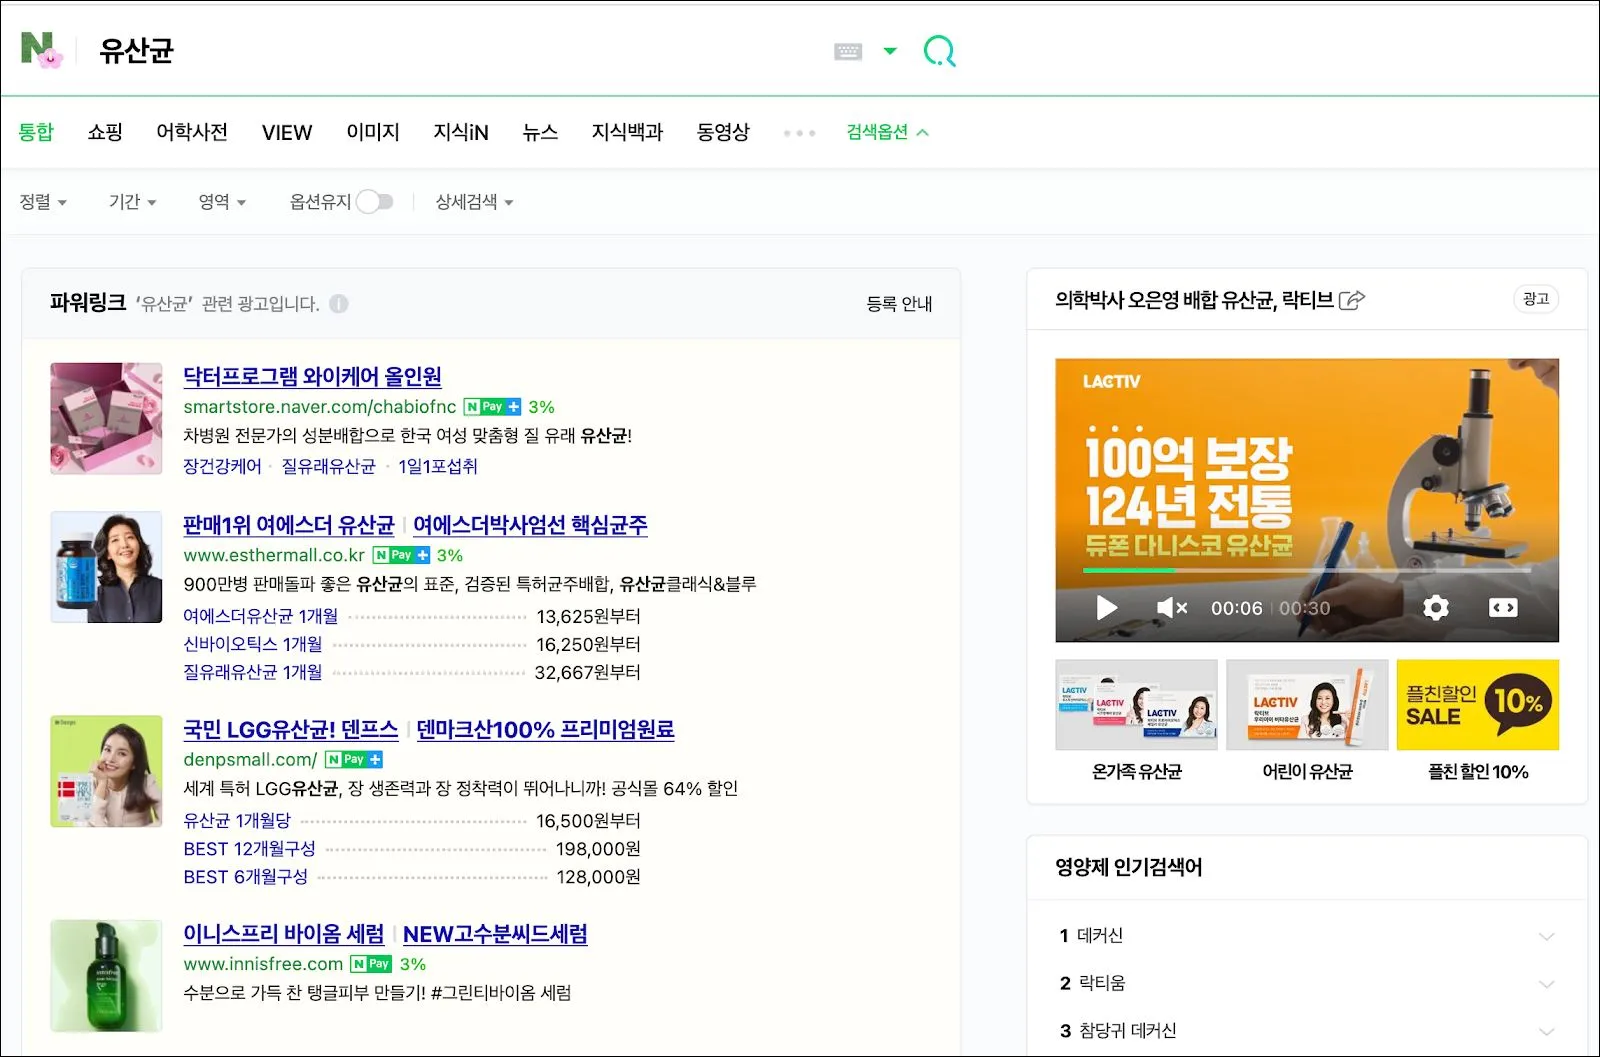This screenshot has width=1600, height=1057.
Task: Click the pink gift box product thumbnail
Action: coord(106,418)
